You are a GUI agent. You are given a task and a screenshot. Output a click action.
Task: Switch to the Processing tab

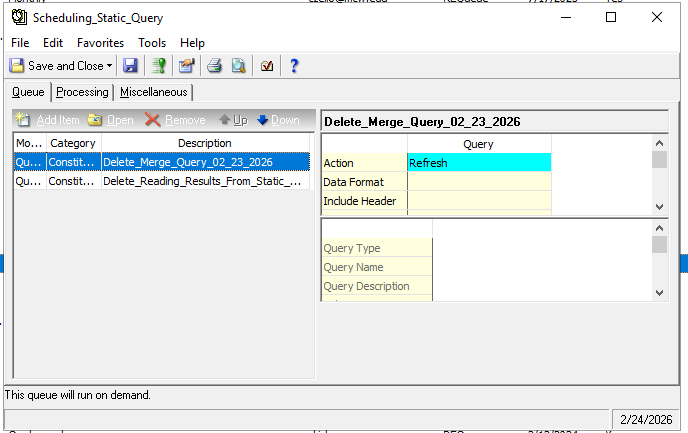click(82, 92)
